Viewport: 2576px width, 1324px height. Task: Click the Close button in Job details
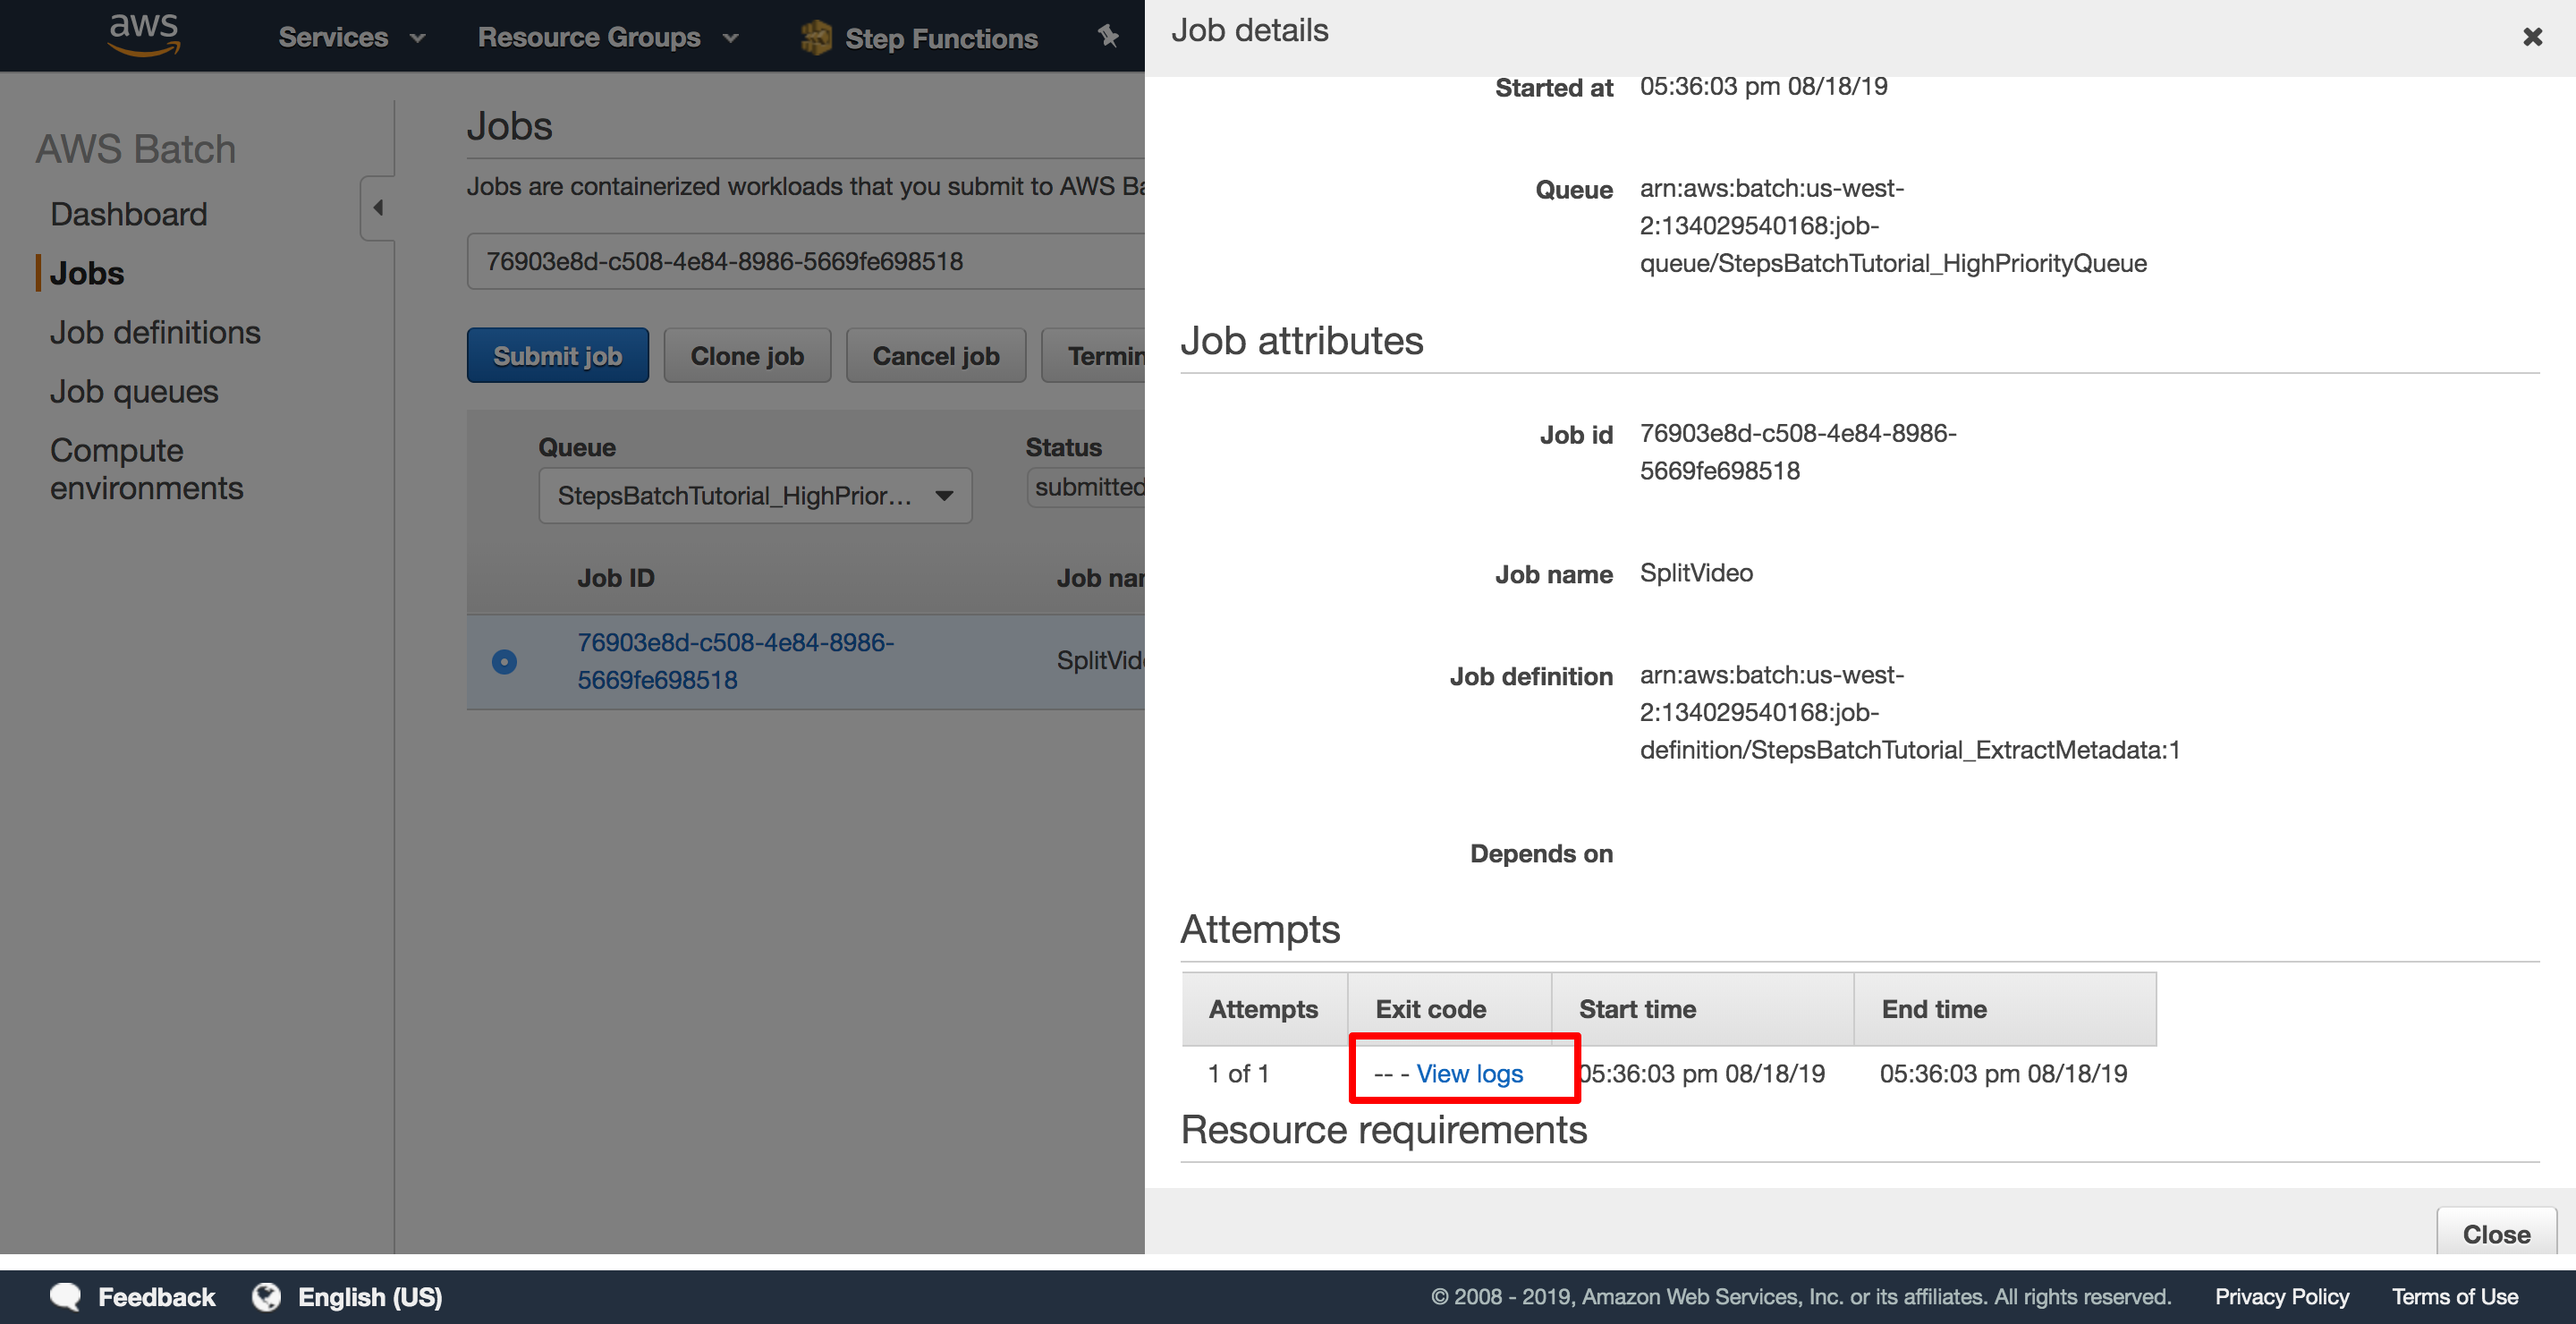pyautogui.click(x=2496, y=1233)
